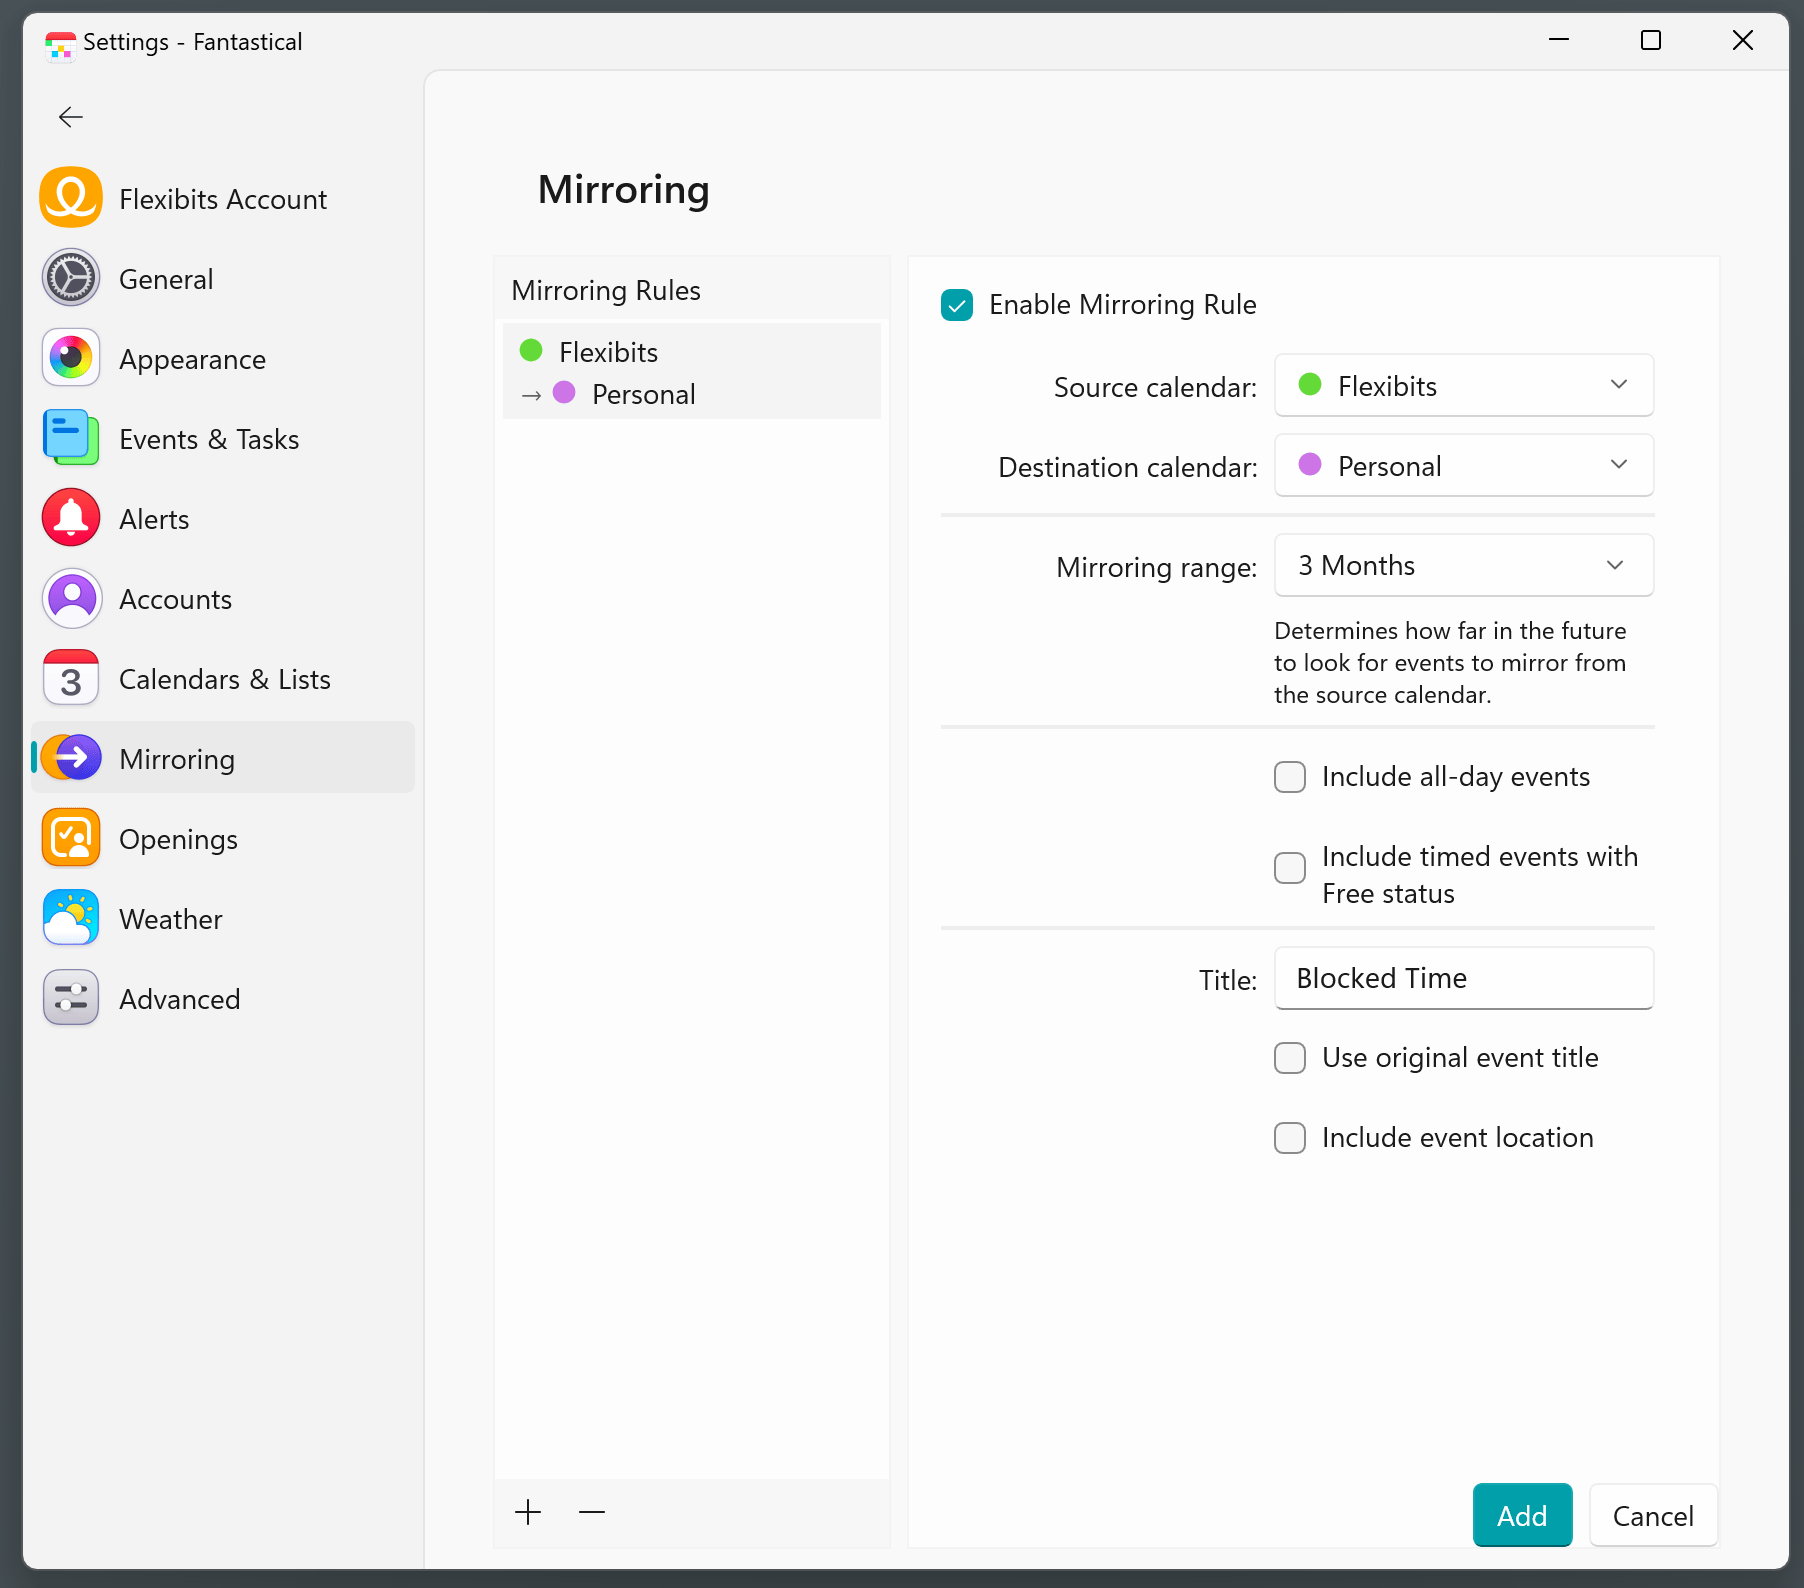Click the Add button
The image size is (1804, 1588).
pos(1522,1515)
